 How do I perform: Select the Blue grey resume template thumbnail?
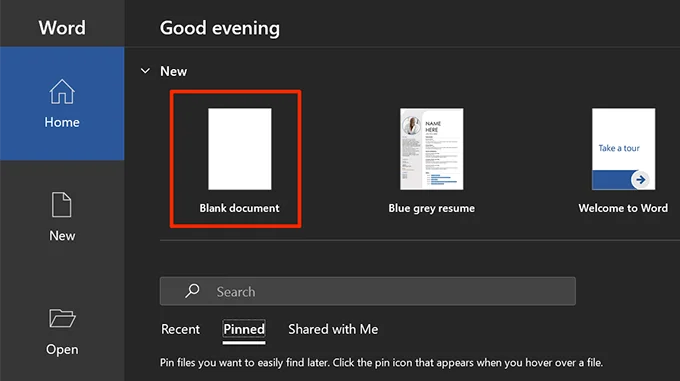tap(432, 149)
